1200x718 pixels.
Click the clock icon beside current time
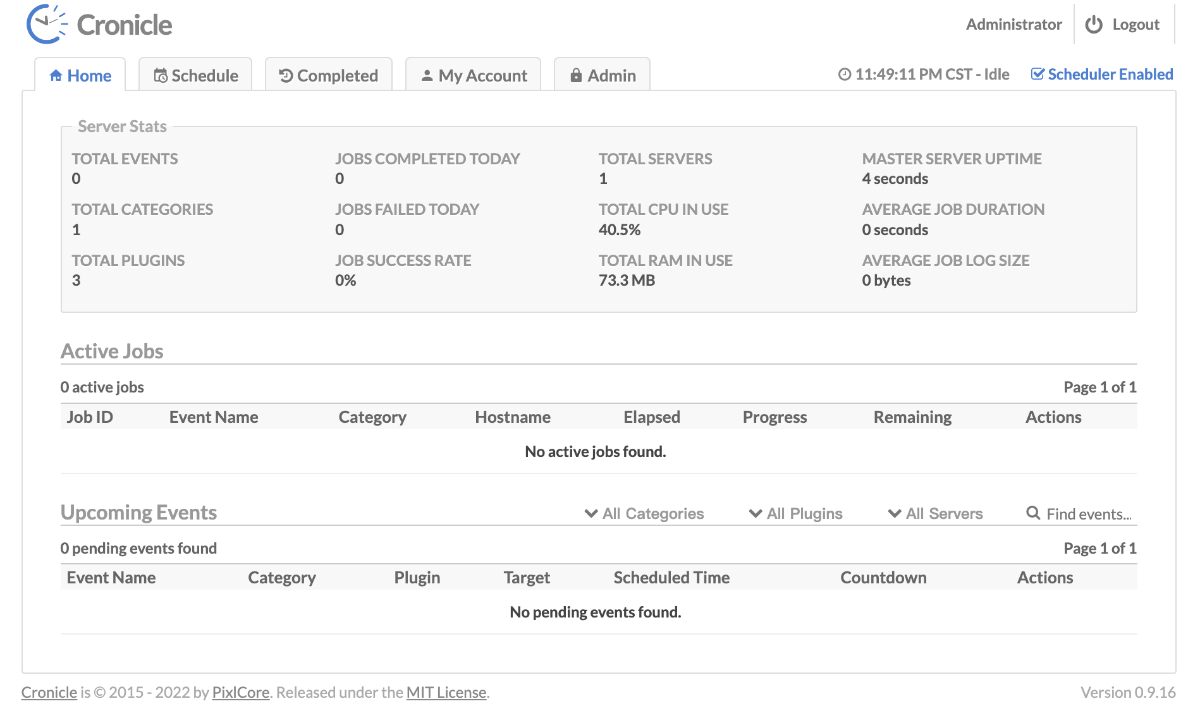[x=844, y=74]
